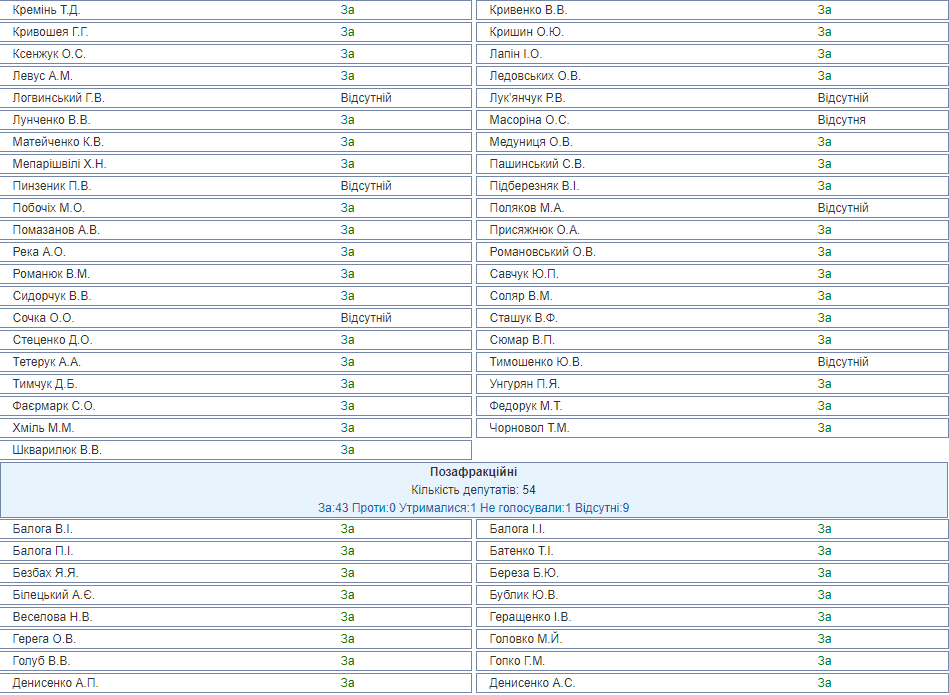Select Савчук Ю.П. row
949x695 pixels.
[712, 274]
